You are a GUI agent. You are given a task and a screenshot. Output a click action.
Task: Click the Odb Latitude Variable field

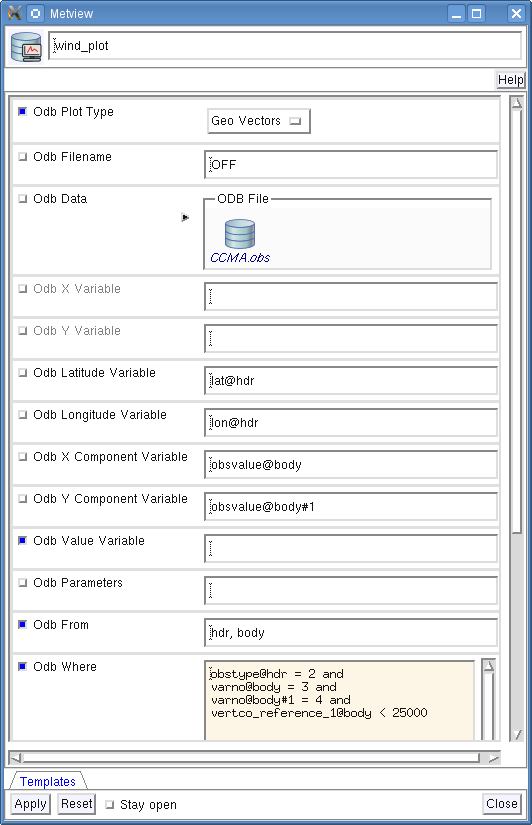(350, 380)
